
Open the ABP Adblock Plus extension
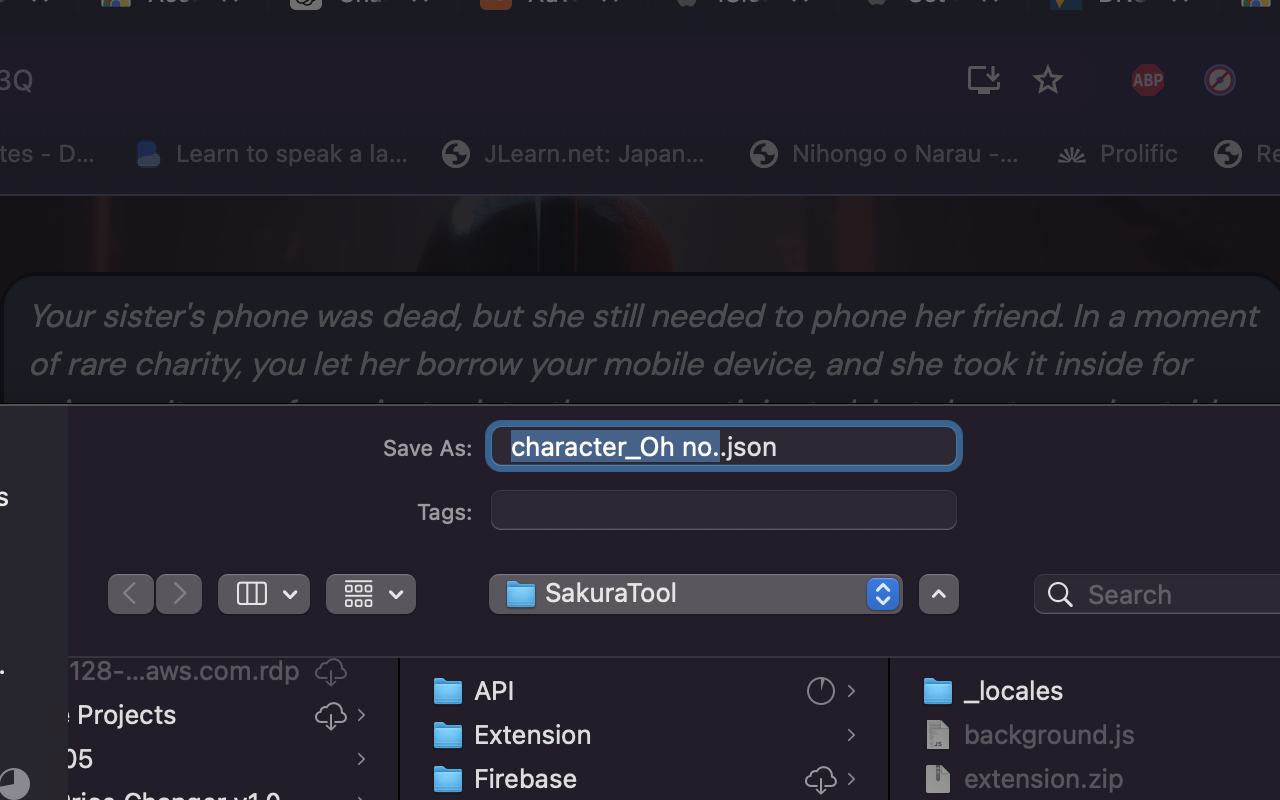1148,80
